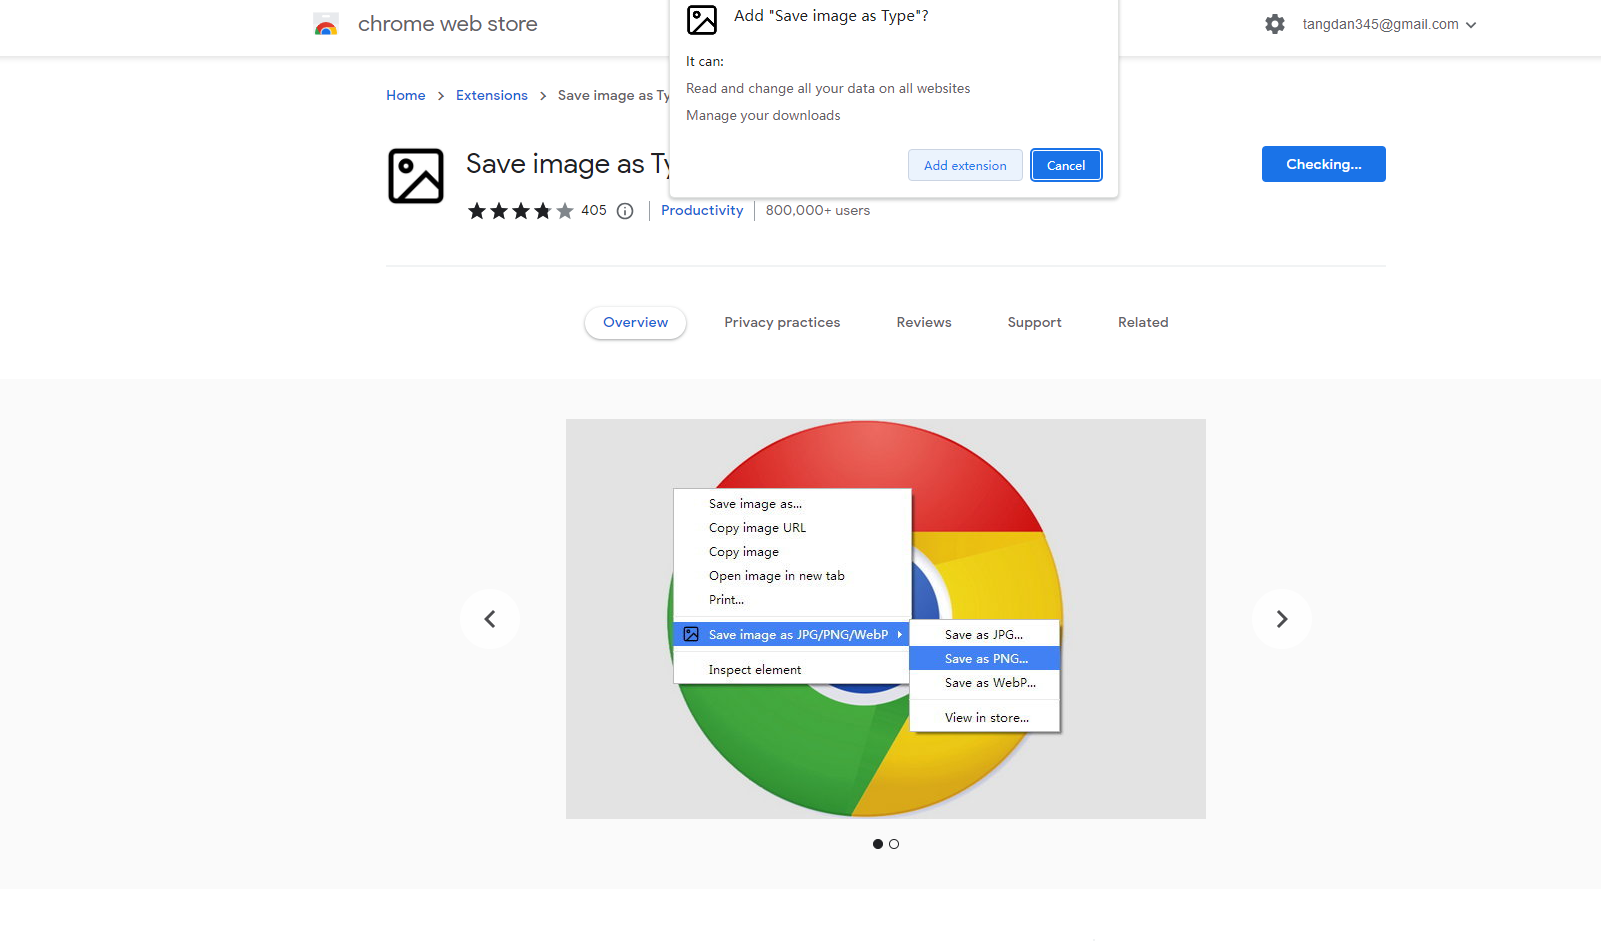Click the 'Save image as Ty' breadcrumb text
The height and width of the screenshot is (941, 1601).
coord(614,96)
